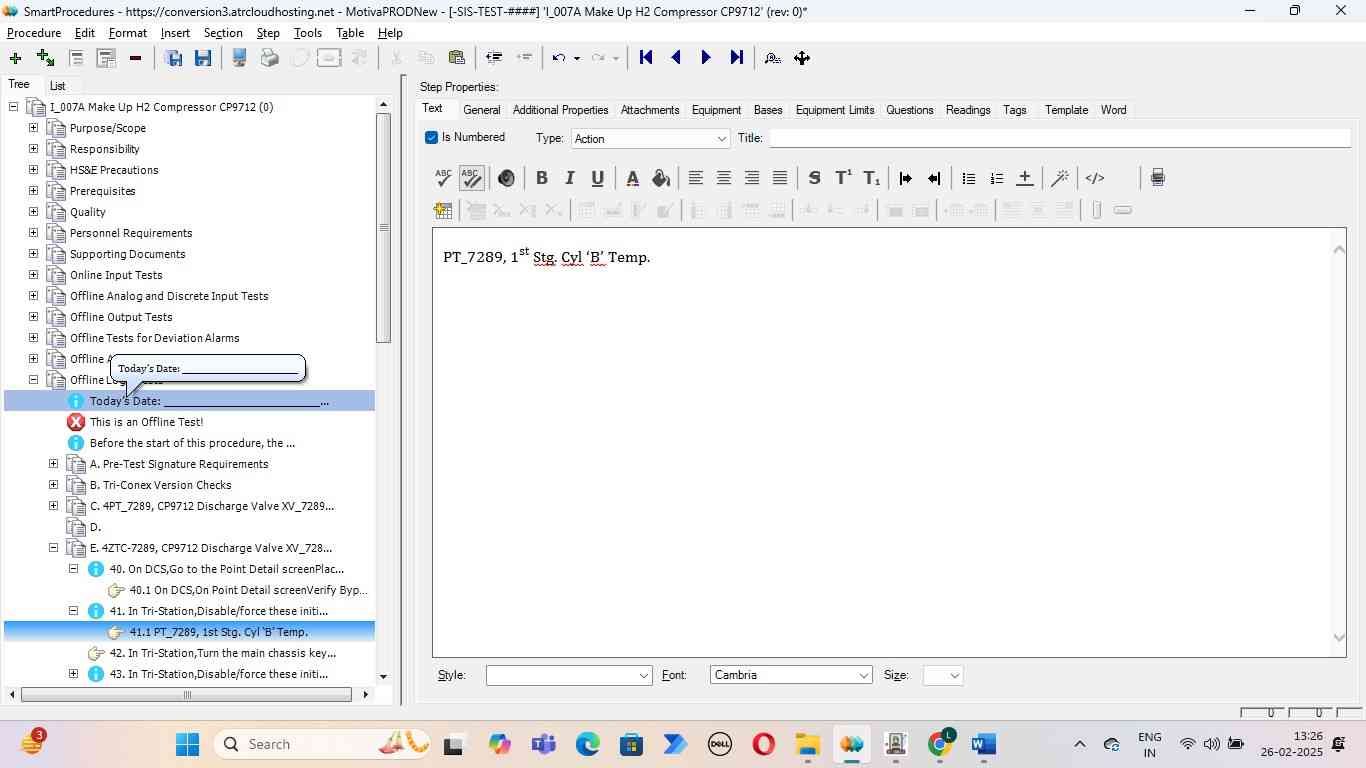
Task: Align text to the left
Action: tap(695, 178)
